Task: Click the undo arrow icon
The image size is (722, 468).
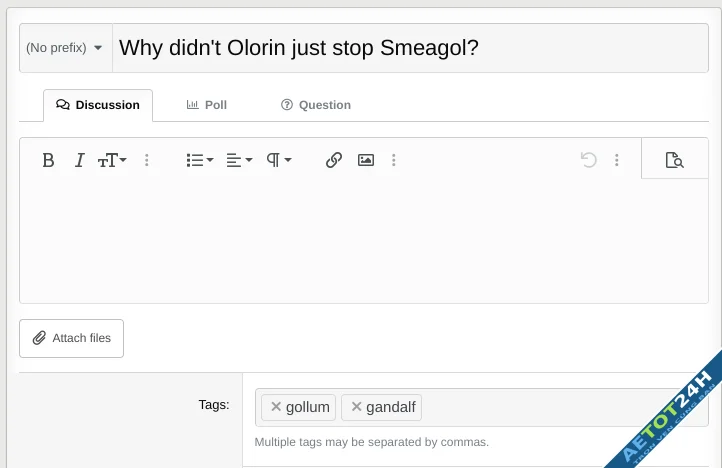Action: [589, 160]
